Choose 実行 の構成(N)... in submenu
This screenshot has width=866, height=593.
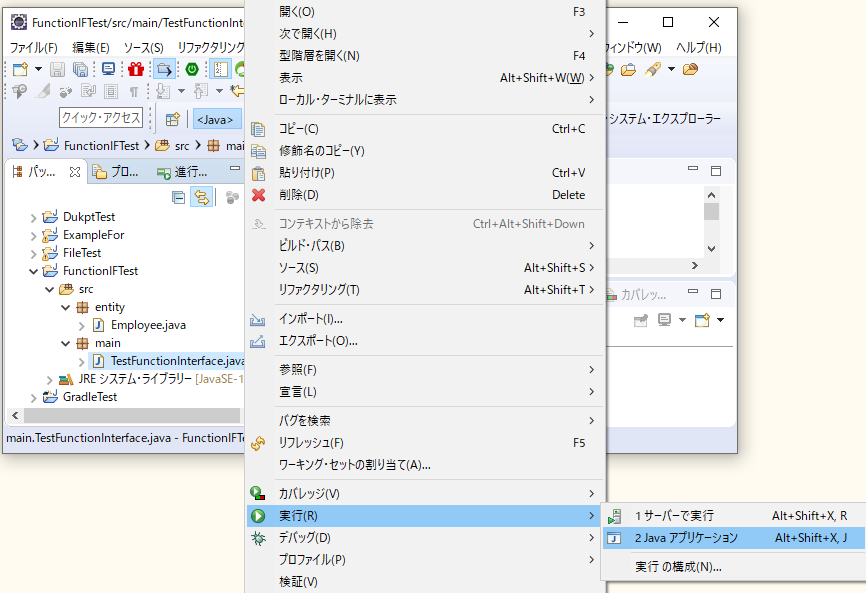[733, 567]
